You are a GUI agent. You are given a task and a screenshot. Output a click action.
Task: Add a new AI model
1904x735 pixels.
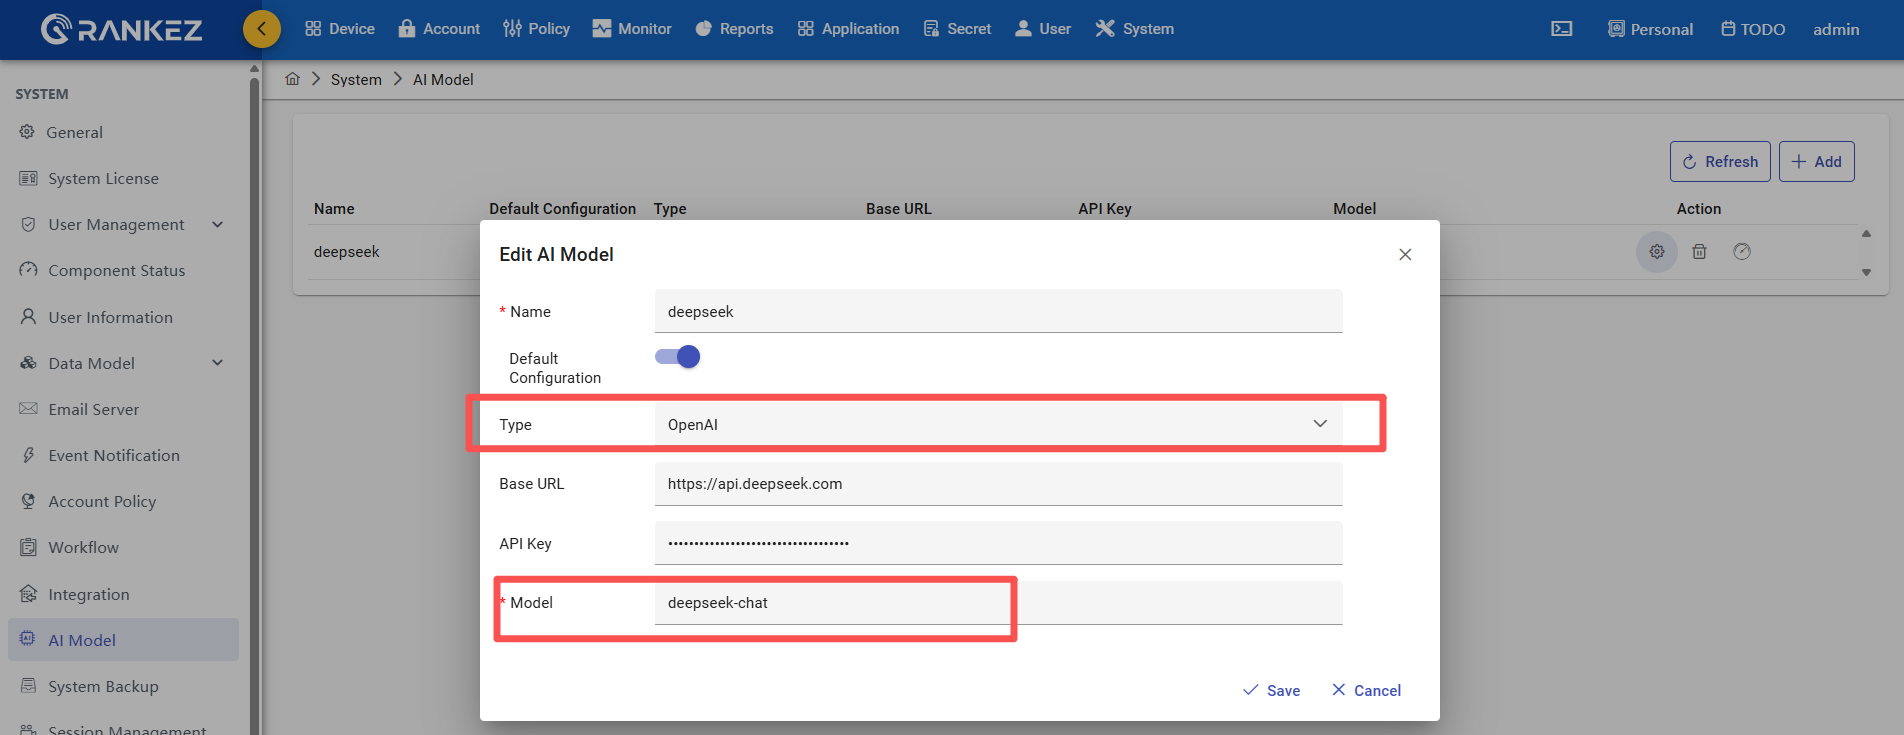pyautogui.click(x=1817, y=161)
